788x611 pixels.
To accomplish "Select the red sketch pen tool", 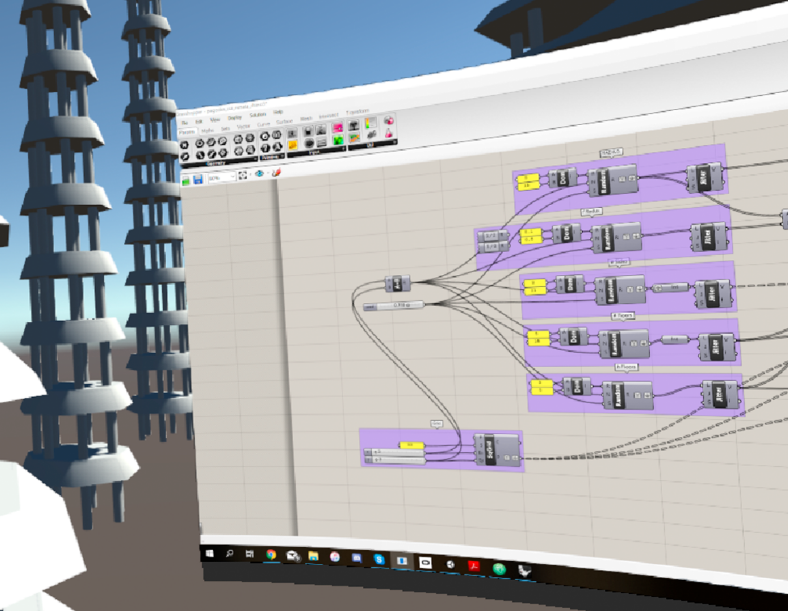I will [x=276, y=172].
